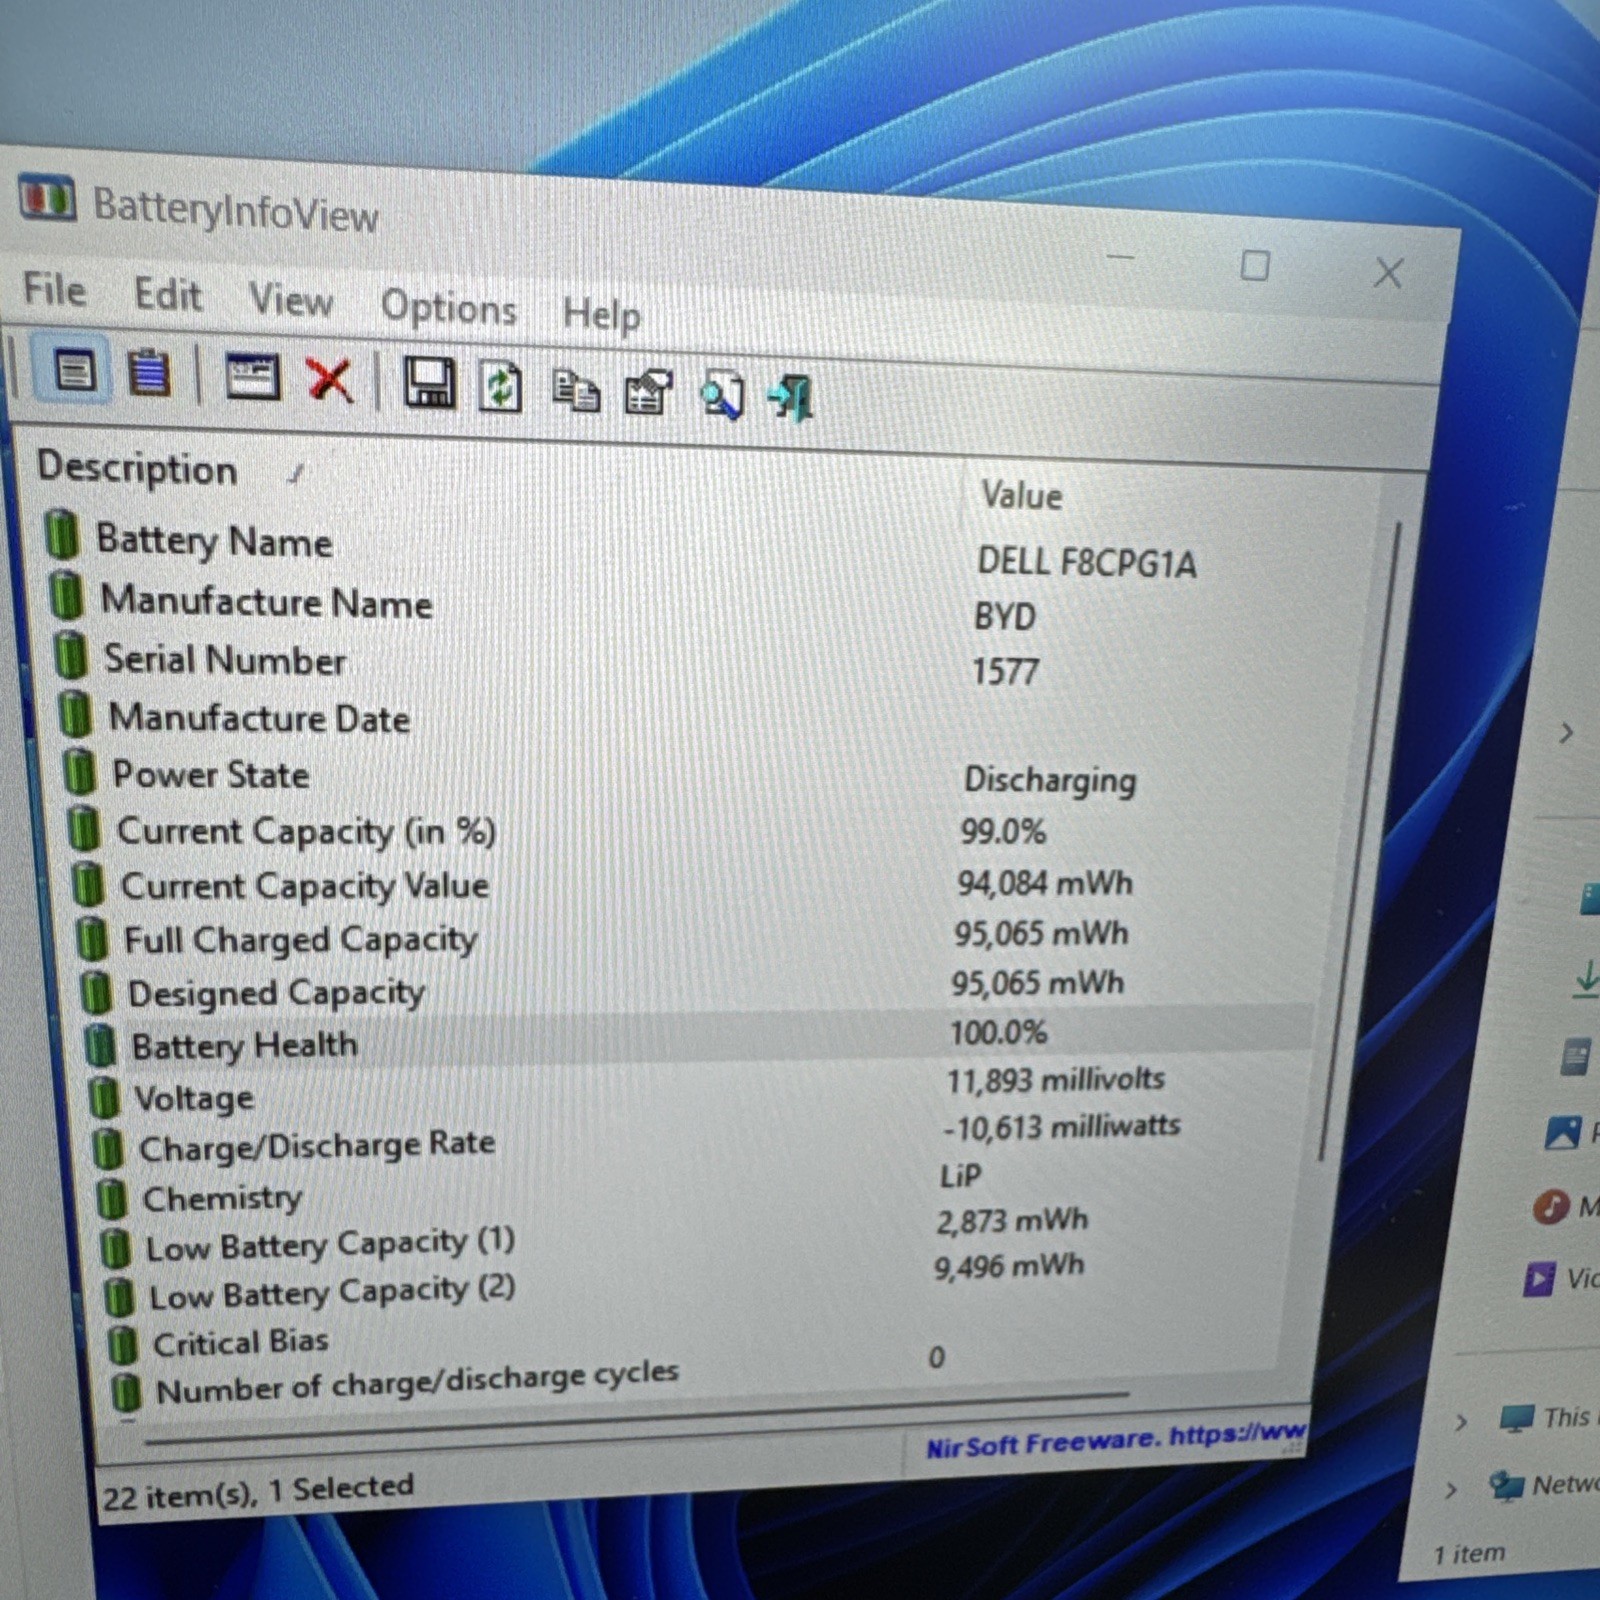
Task: Click the -10,613 milliwatts value
Action: tap(1061, 1127)
